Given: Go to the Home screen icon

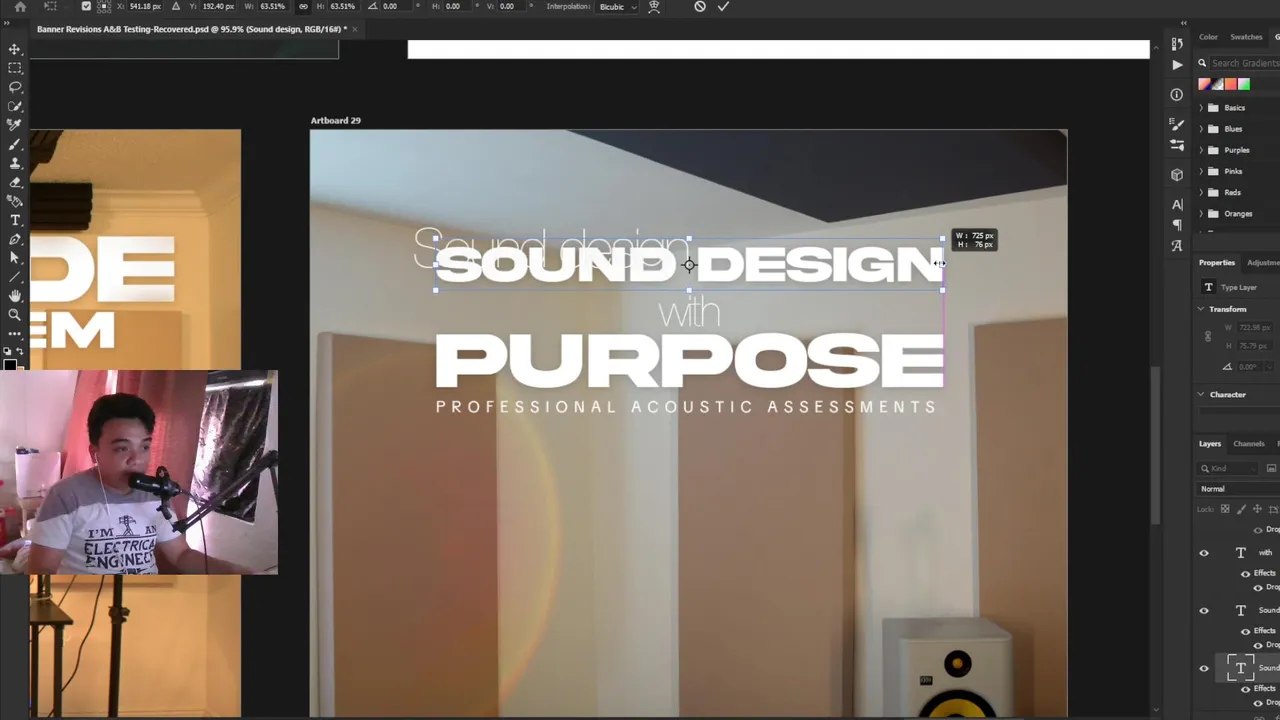Looking at the screenshot, I should pos(20,6).
